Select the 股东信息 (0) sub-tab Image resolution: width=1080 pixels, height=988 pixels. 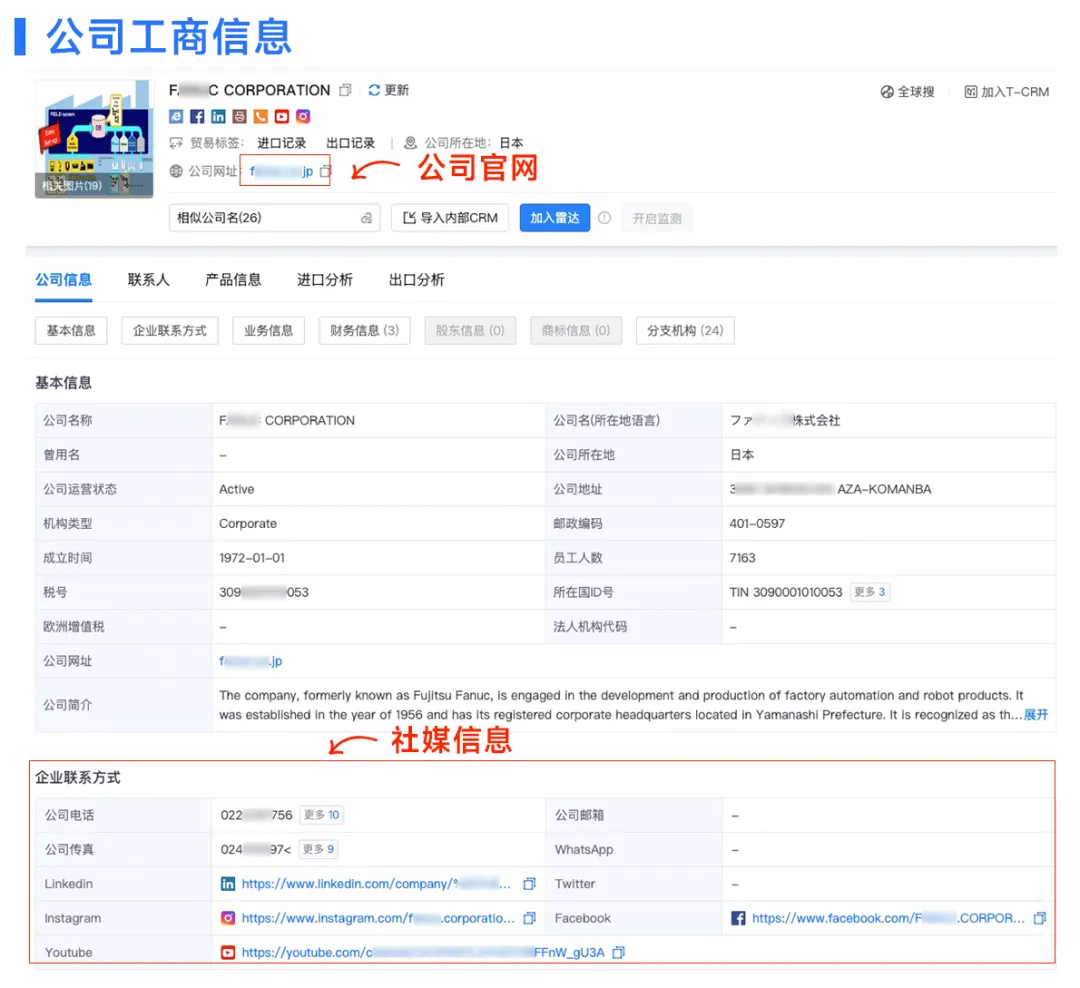(470, 331)
